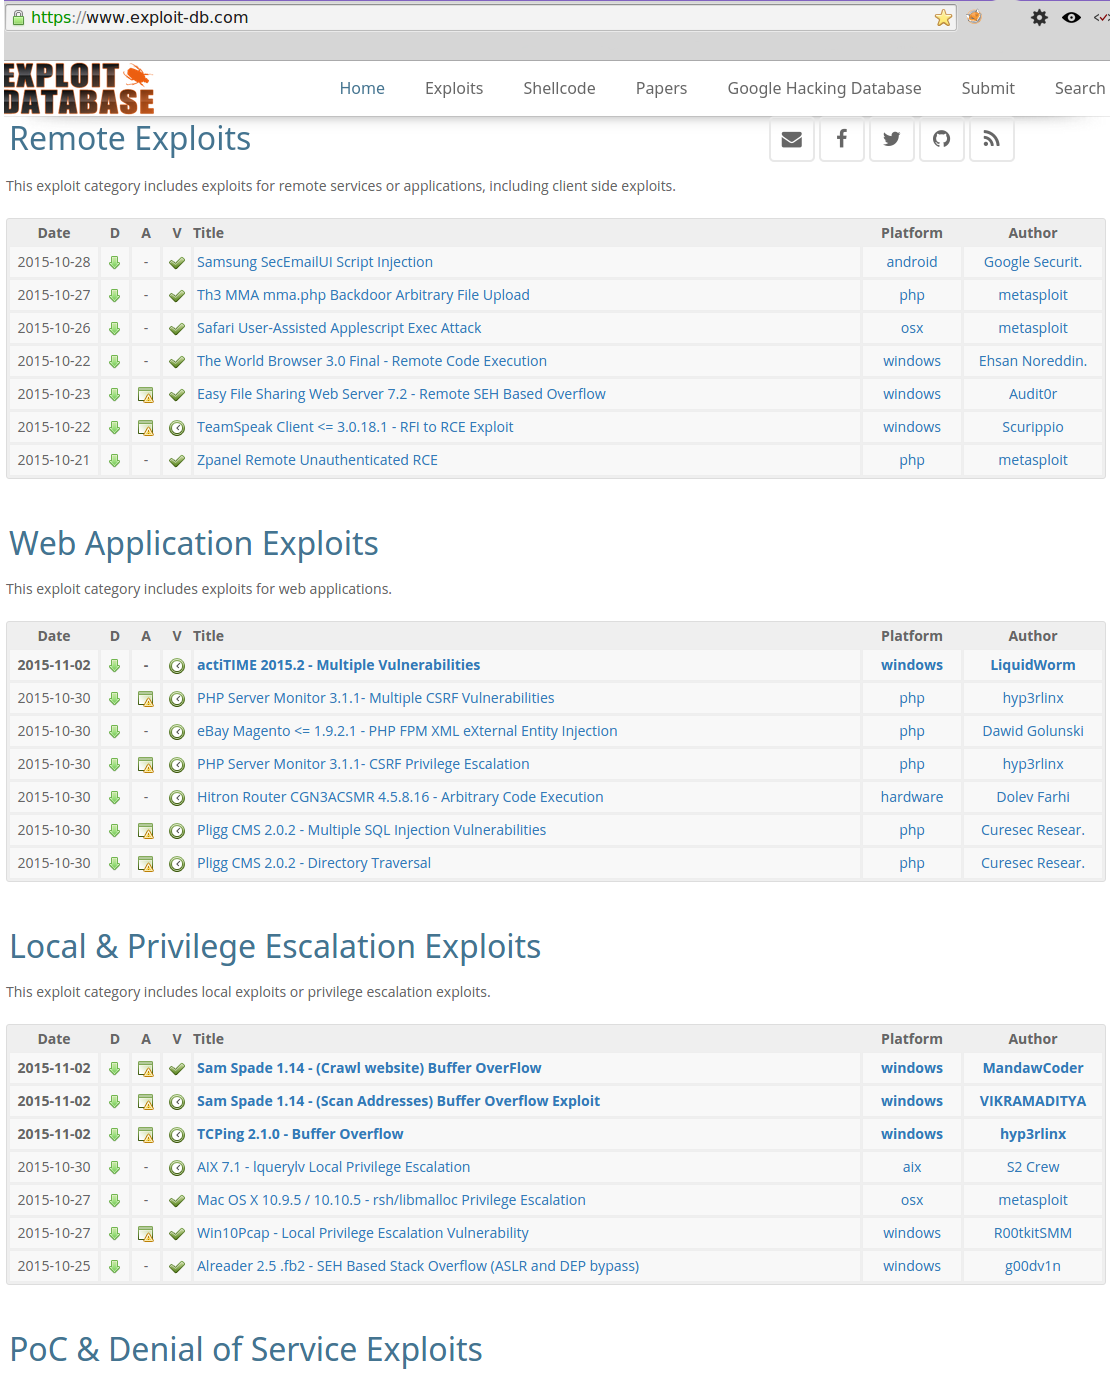Click unverified clock icon for TeamSpeak Client

pyautogui.click(x=177, y=427)
